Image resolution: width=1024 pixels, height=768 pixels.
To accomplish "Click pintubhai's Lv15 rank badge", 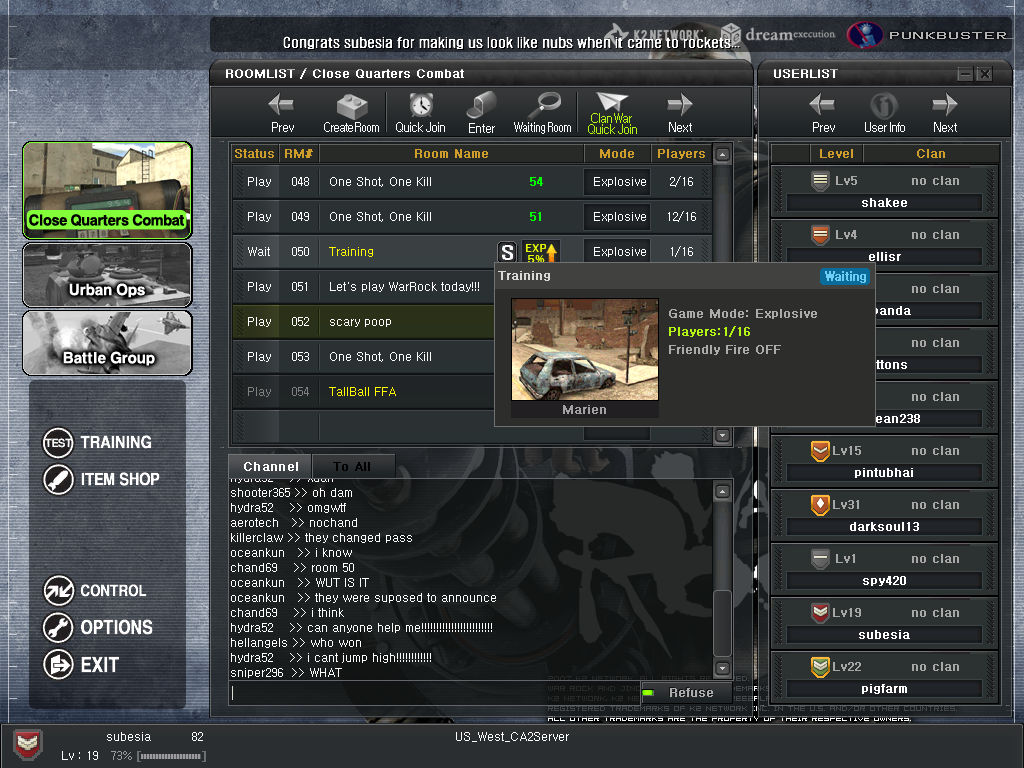I will (820, 451).
